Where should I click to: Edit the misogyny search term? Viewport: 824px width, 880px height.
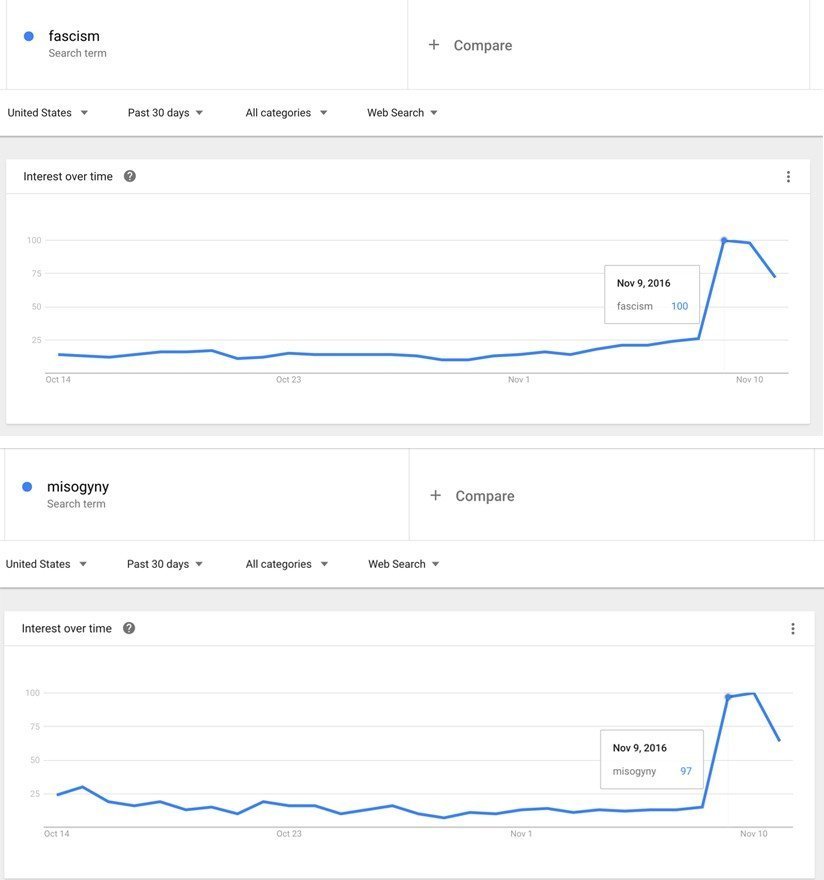click(78, 487)
